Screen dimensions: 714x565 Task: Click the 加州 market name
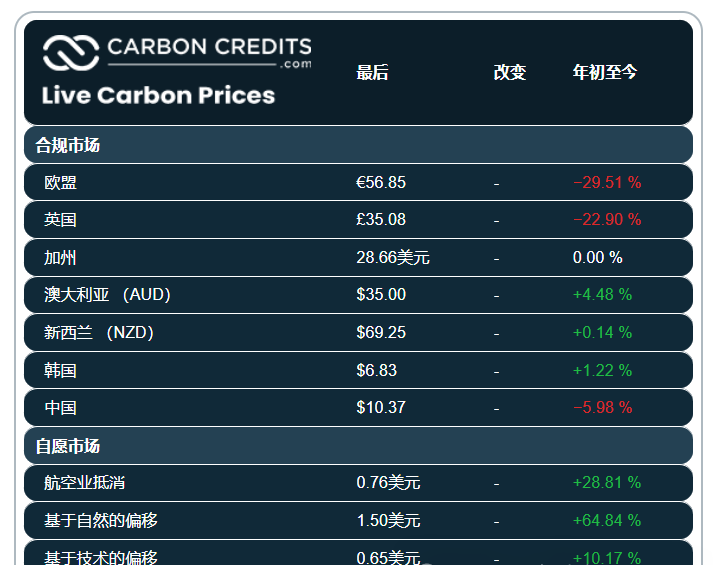coord(61,257)
